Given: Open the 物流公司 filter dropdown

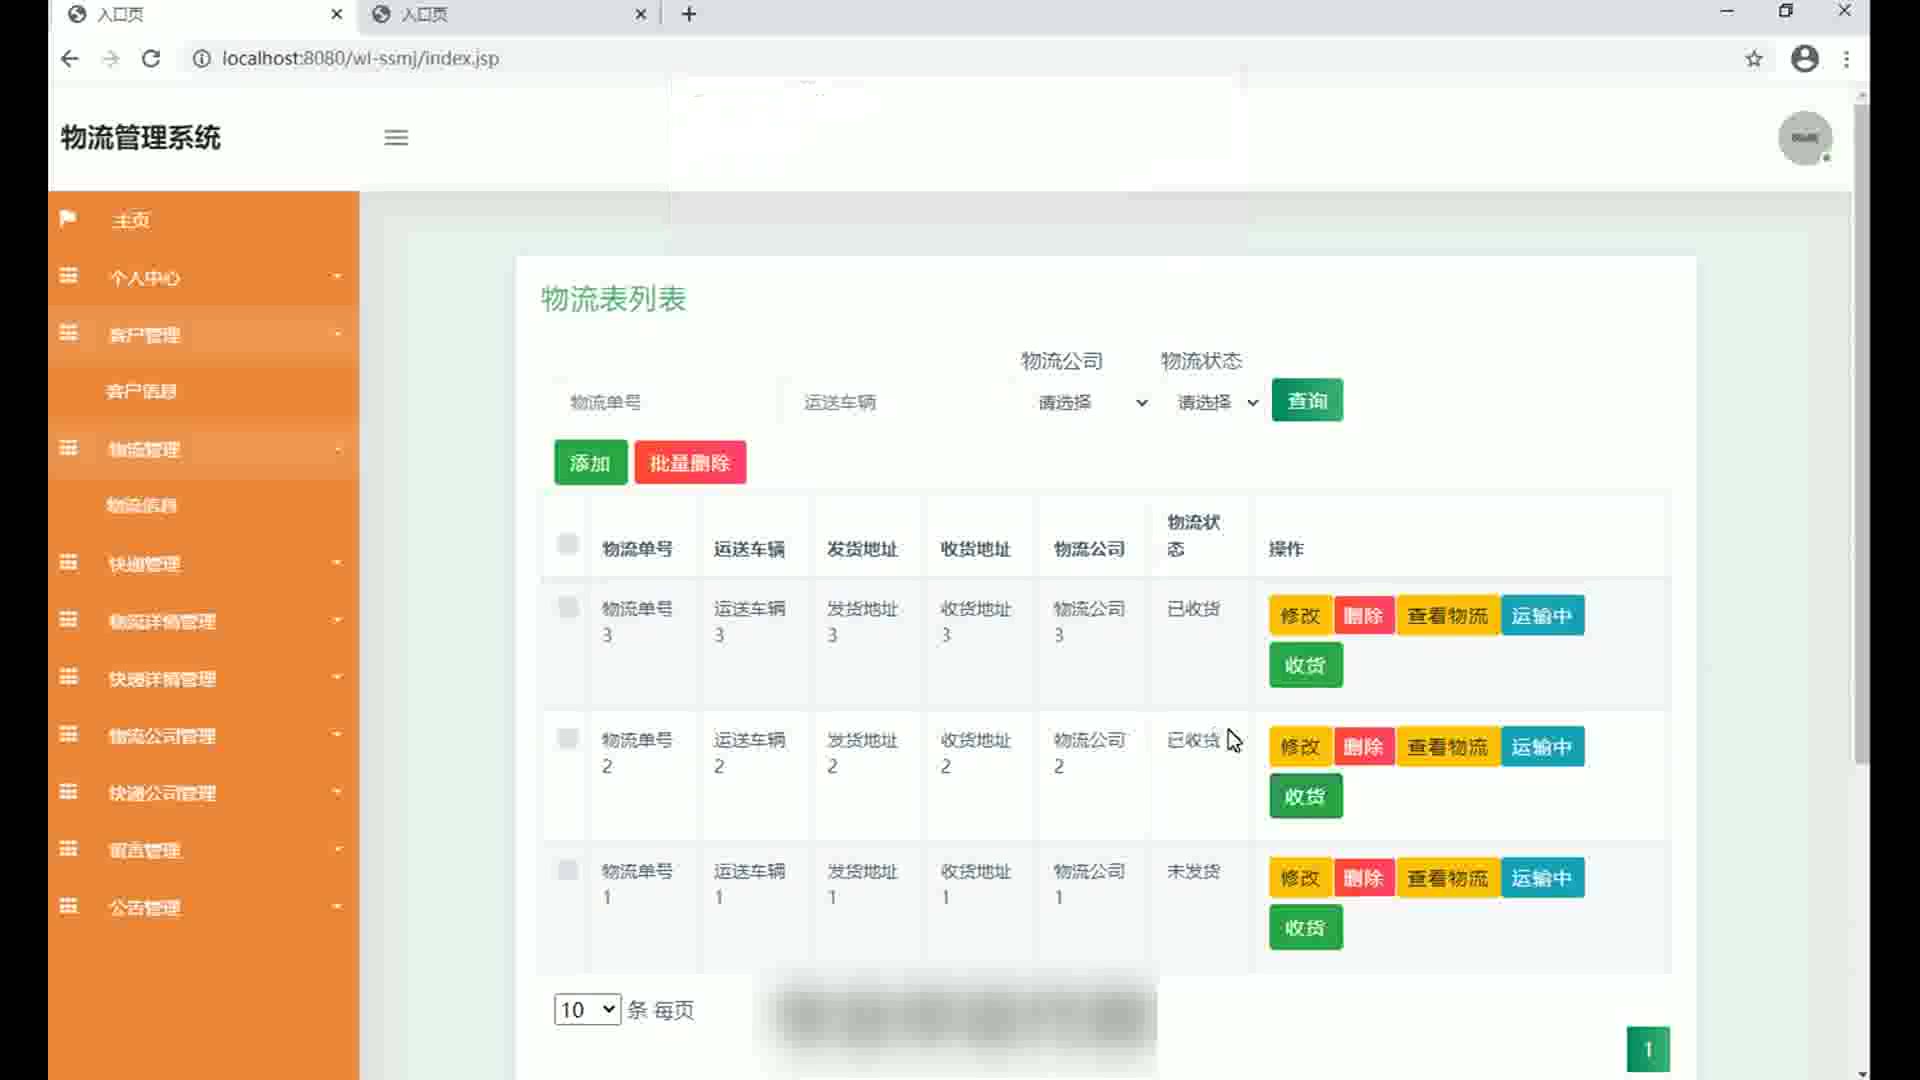Looking at the screenshot, I should tap(1091, 402).
